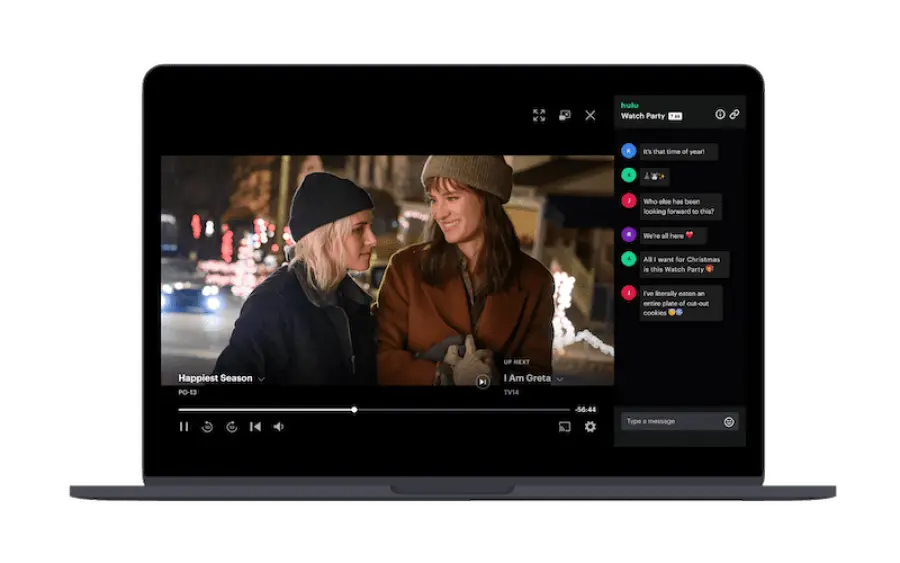
Task: Click the I Am Greta title
Action: tap(527, 378)
